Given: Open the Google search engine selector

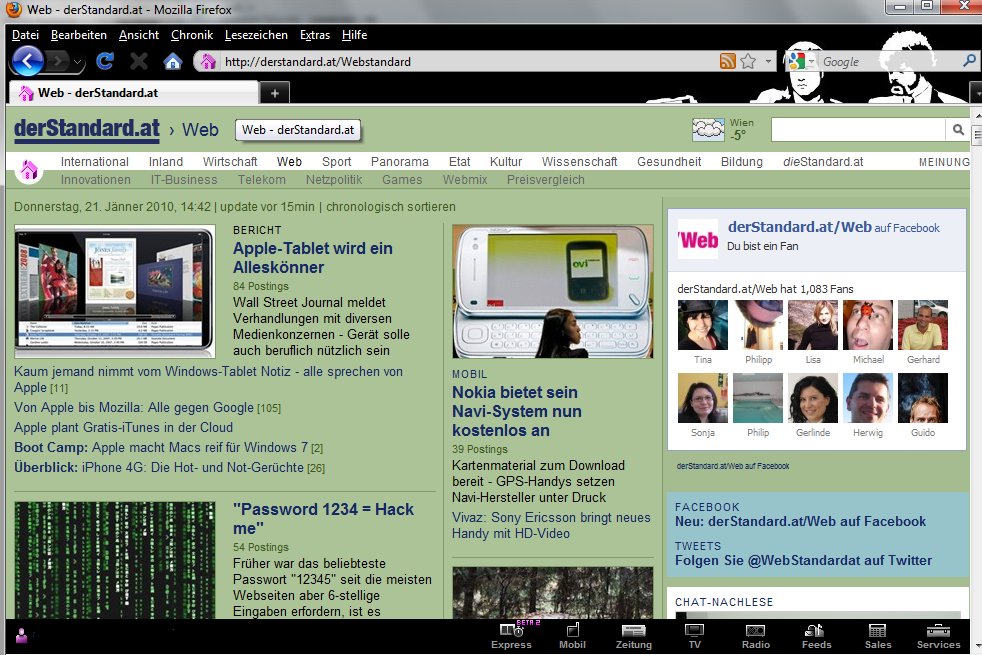Looking at the screenshot, I should tap(800, 61).
